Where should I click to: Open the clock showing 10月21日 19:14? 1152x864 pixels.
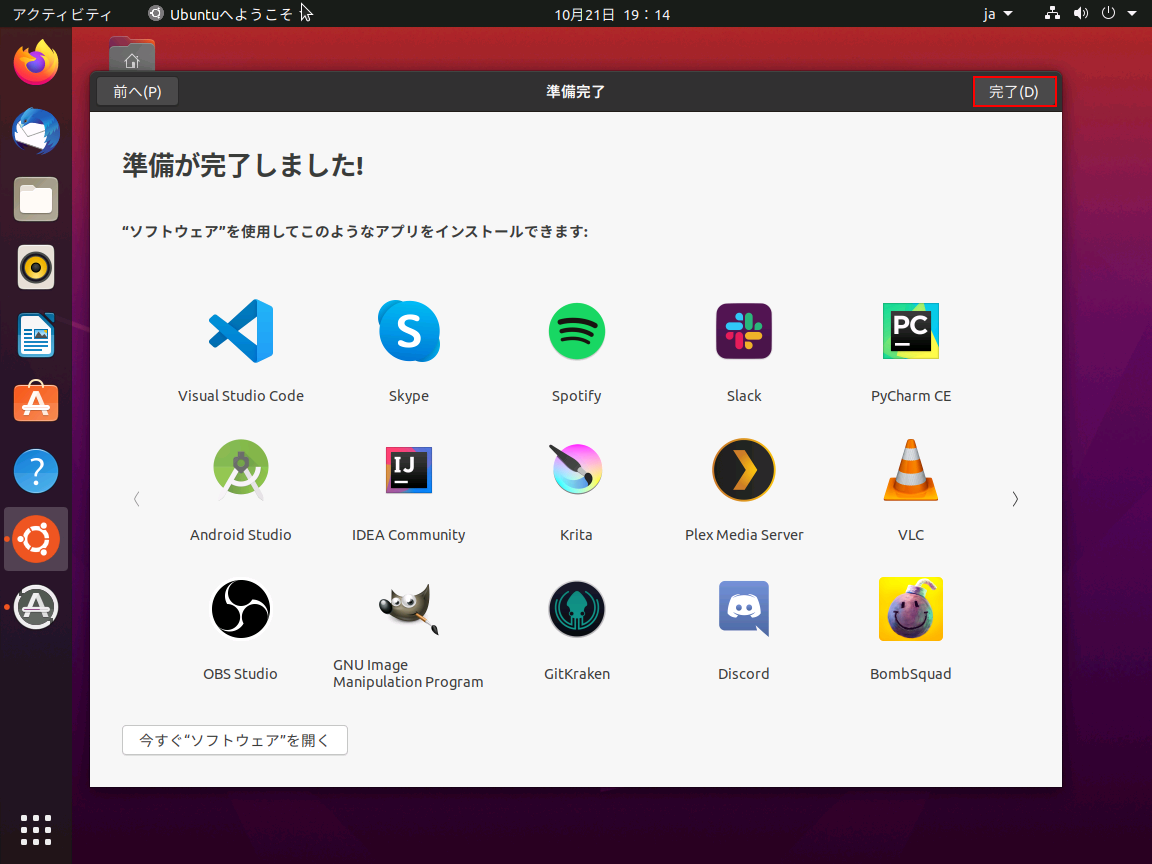612,14
